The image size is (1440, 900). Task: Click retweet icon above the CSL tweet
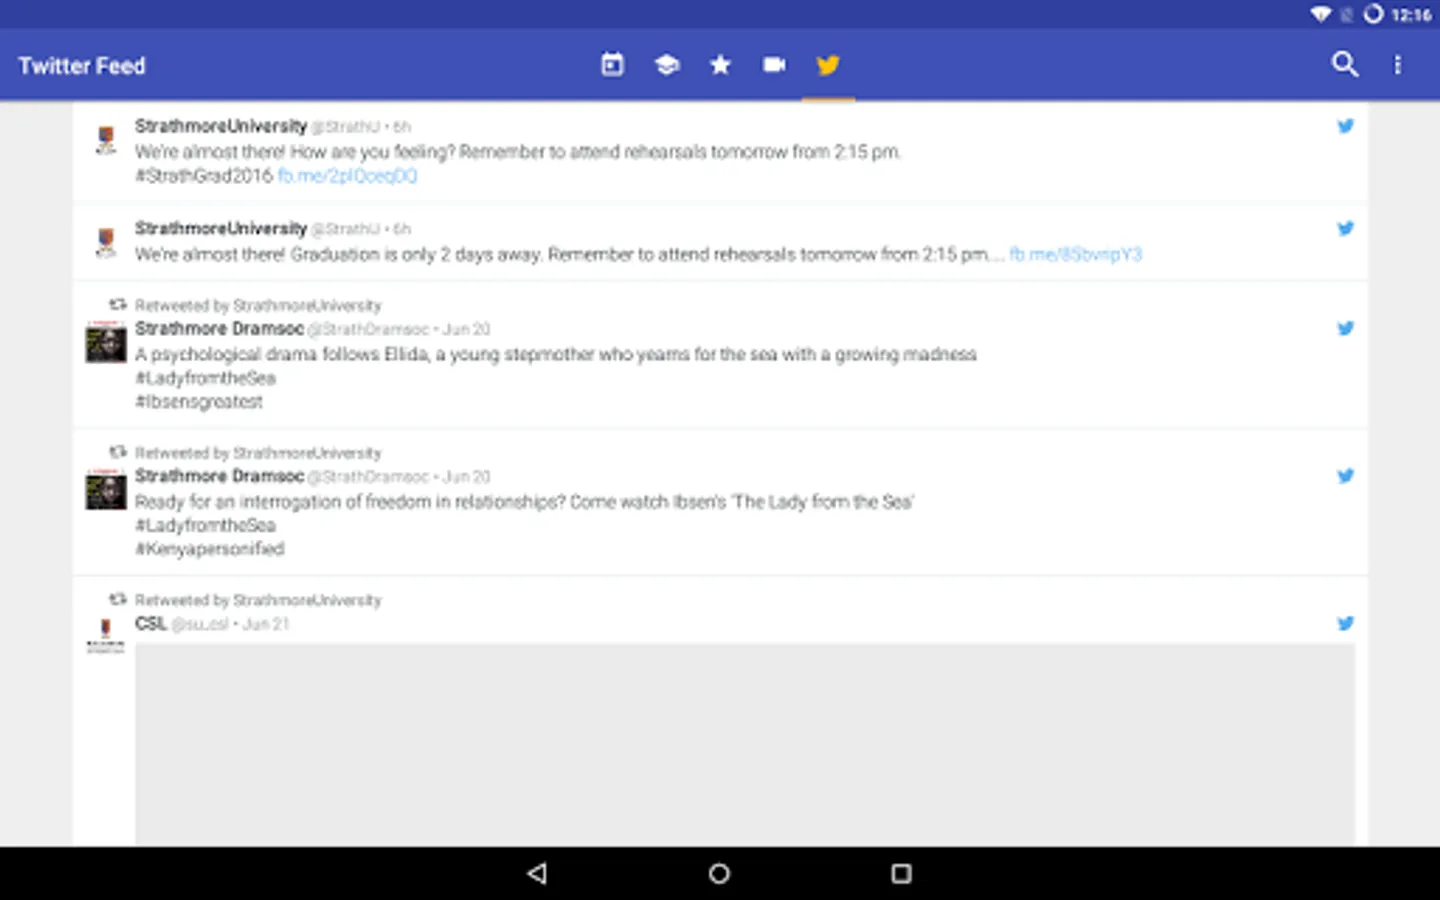point(118,599)
